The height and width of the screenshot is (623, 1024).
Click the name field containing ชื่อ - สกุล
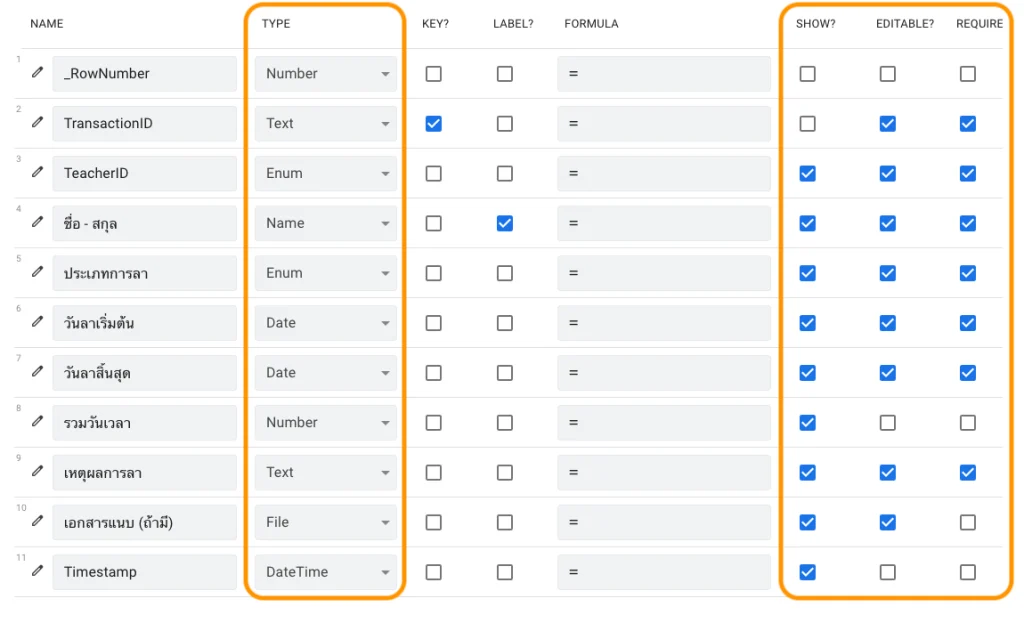pos(144,223)
